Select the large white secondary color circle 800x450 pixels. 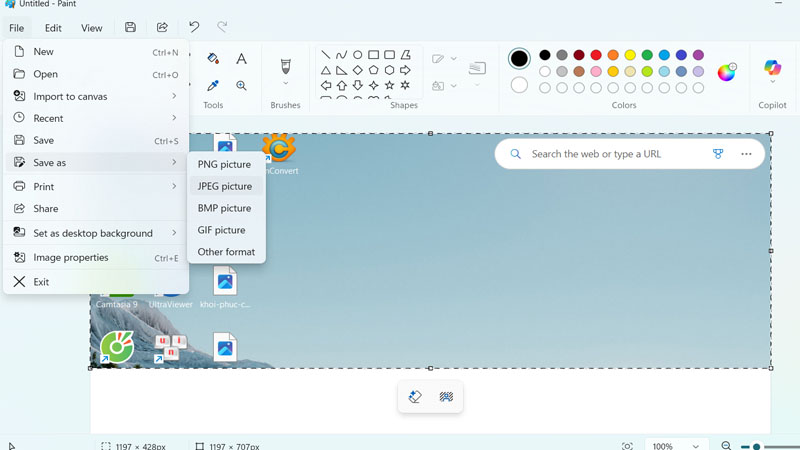[519, 86]
